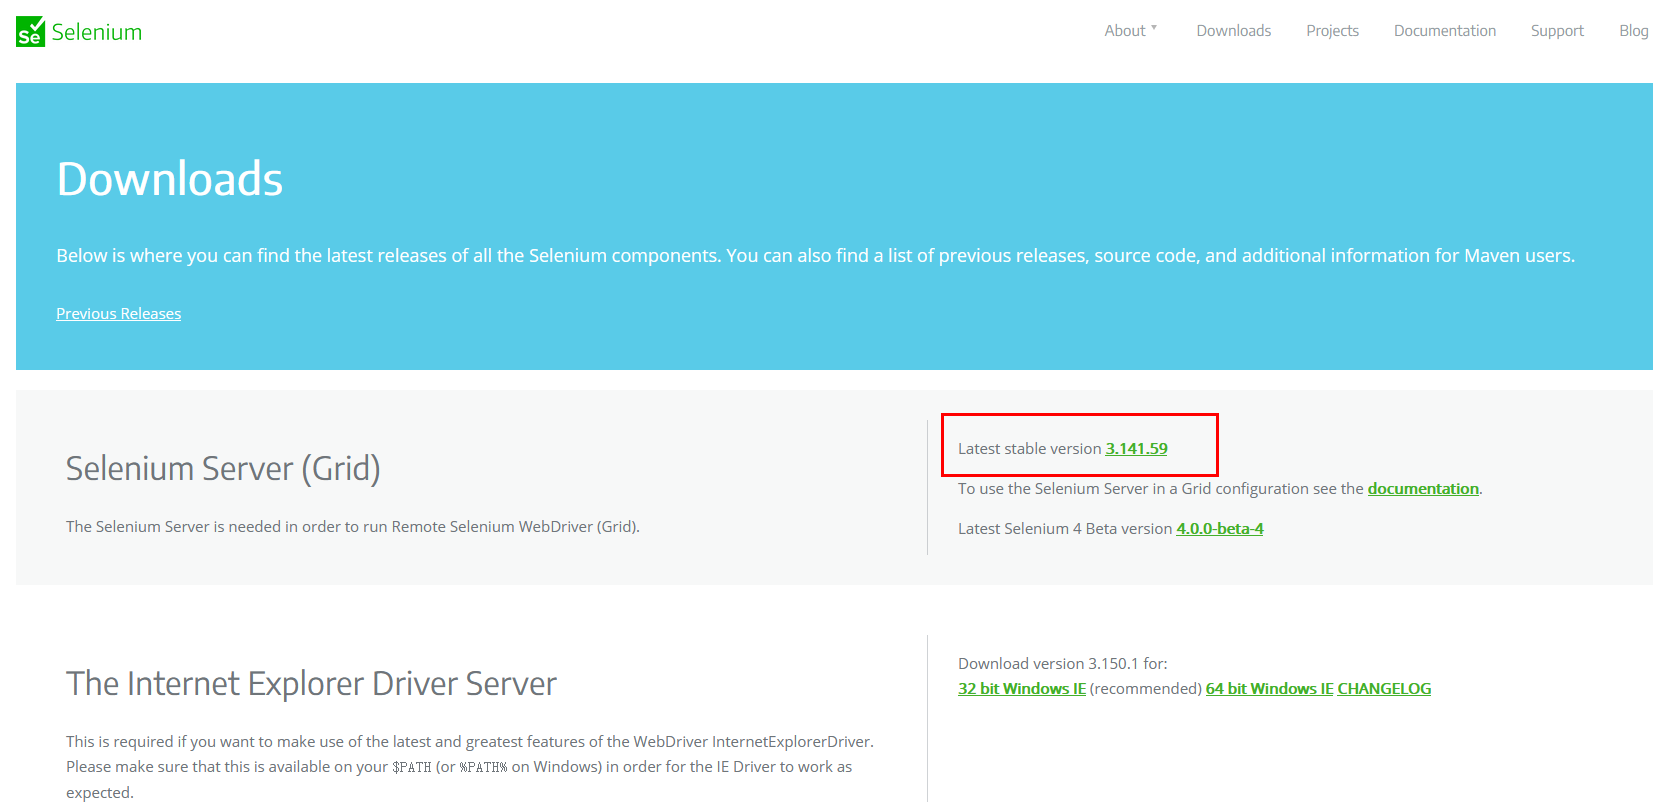Click the 'Latest Selenium 4 Beta version' text
The image size is (1653, 802).
(x=1064, y=528)
